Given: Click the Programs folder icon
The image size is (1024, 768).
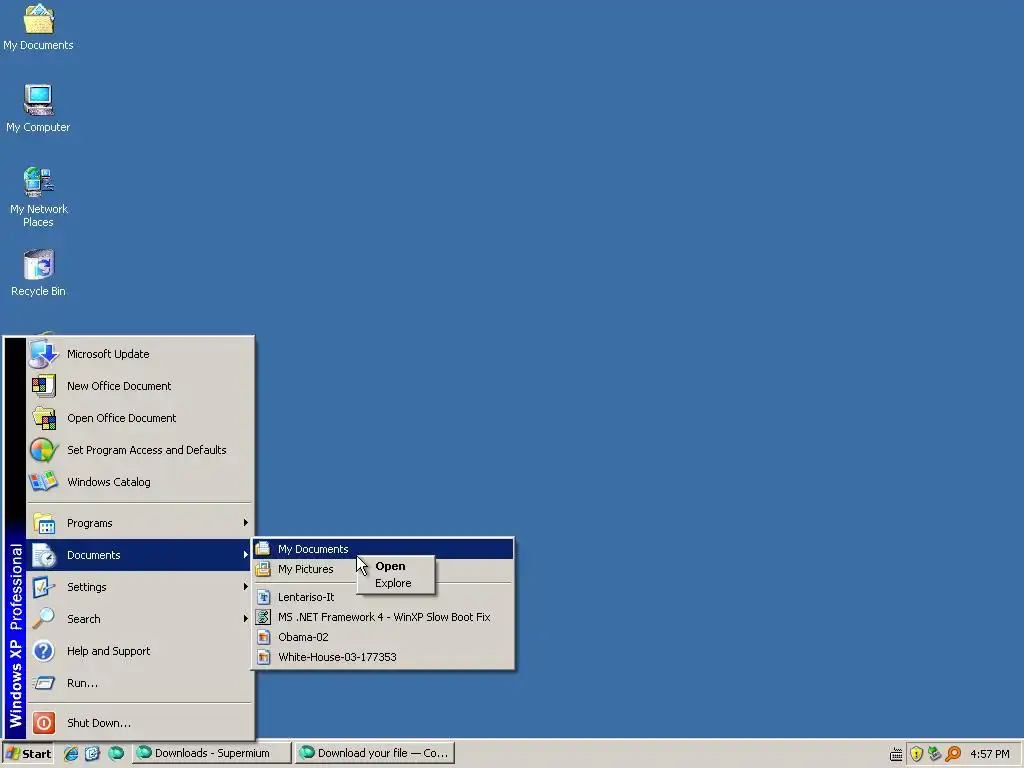Looking at the screenshot, I should tap(44, 523).
